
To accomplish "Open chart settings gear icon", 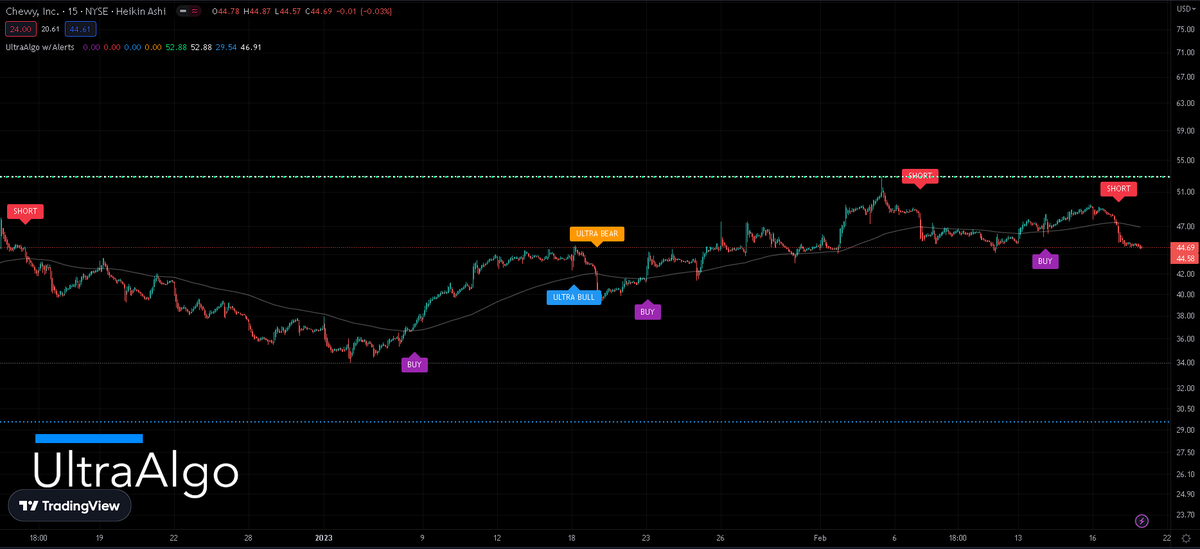I will 1186,537.
